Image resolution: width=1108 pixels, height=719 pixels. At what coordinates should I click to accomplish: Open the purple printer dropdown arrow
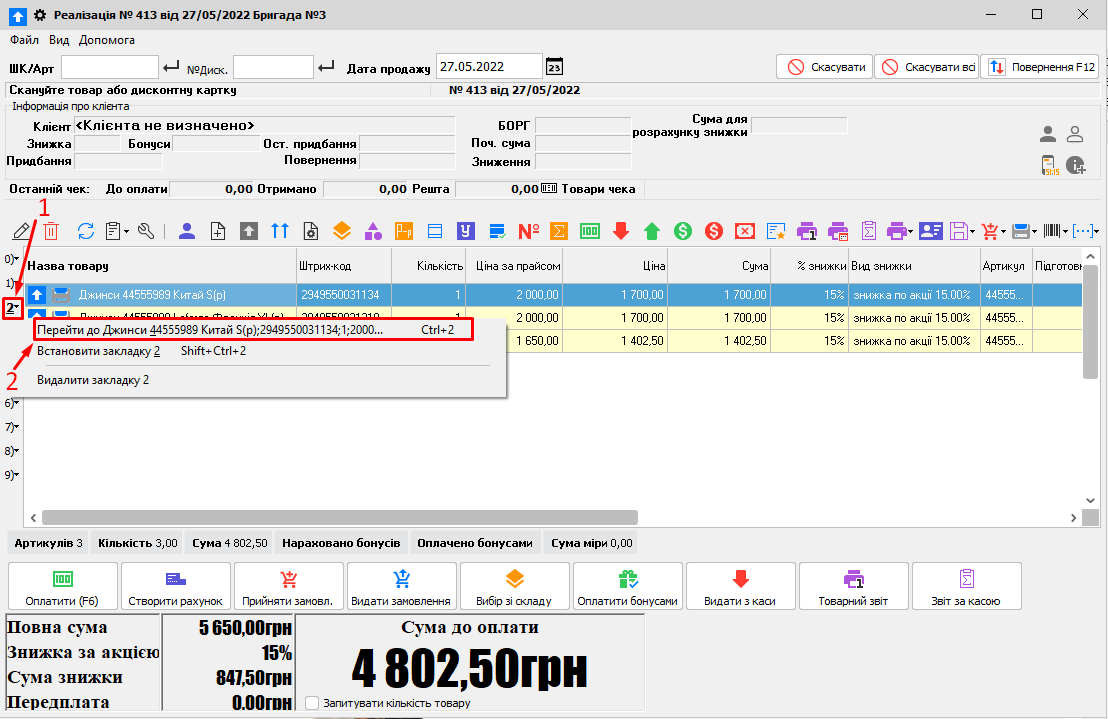tap(908, 232)
